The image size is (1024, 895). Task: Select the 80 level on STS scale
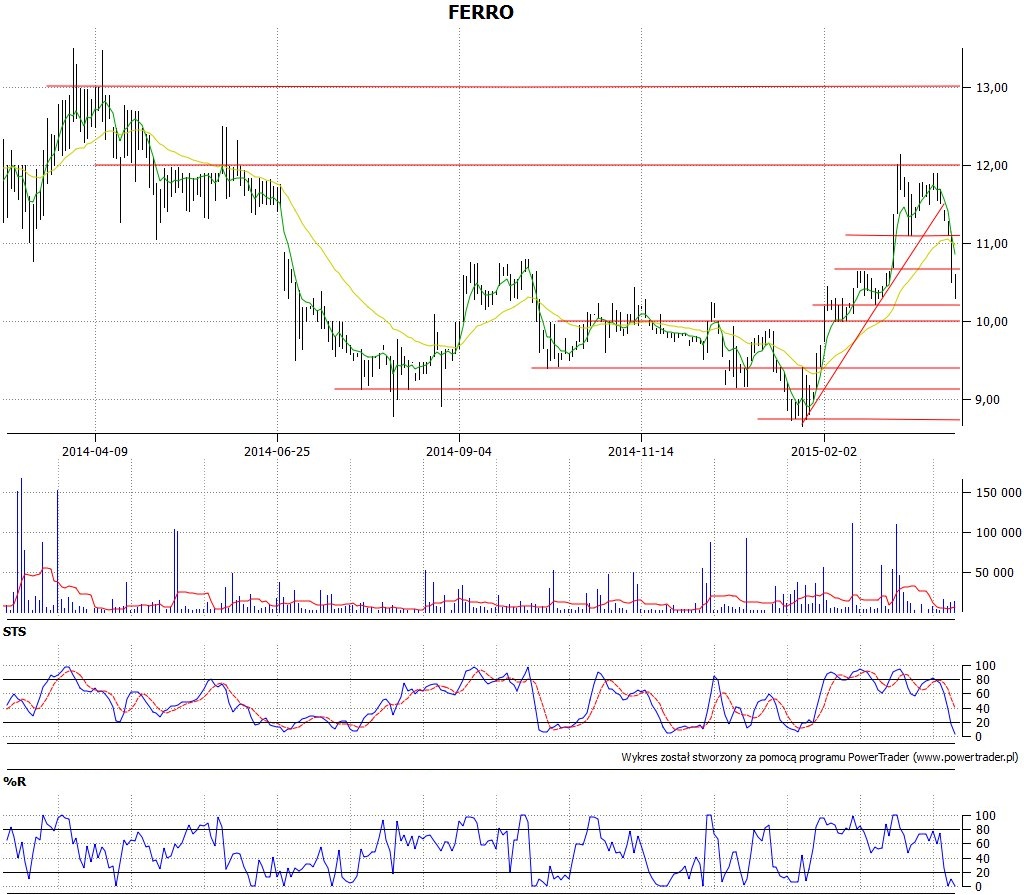point(982,680)
